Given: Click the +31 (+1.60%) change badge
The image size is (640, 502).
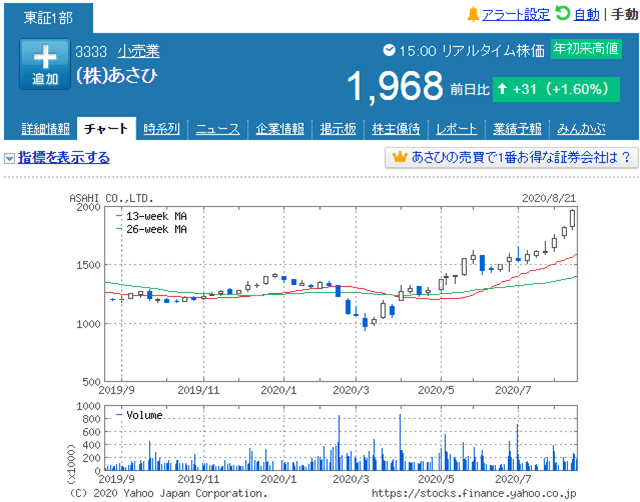Looking at the screenshot, I should [556, 89].
